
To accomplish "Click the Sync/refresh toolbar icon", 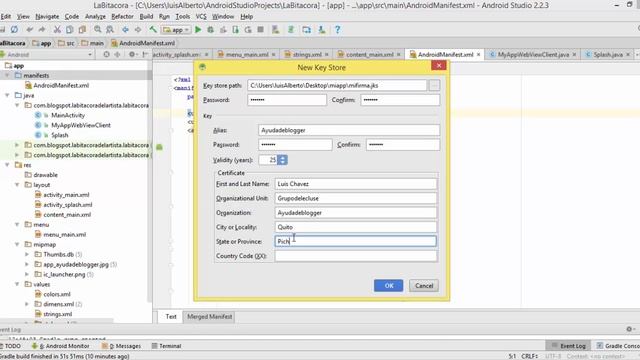I will [14, 29].
